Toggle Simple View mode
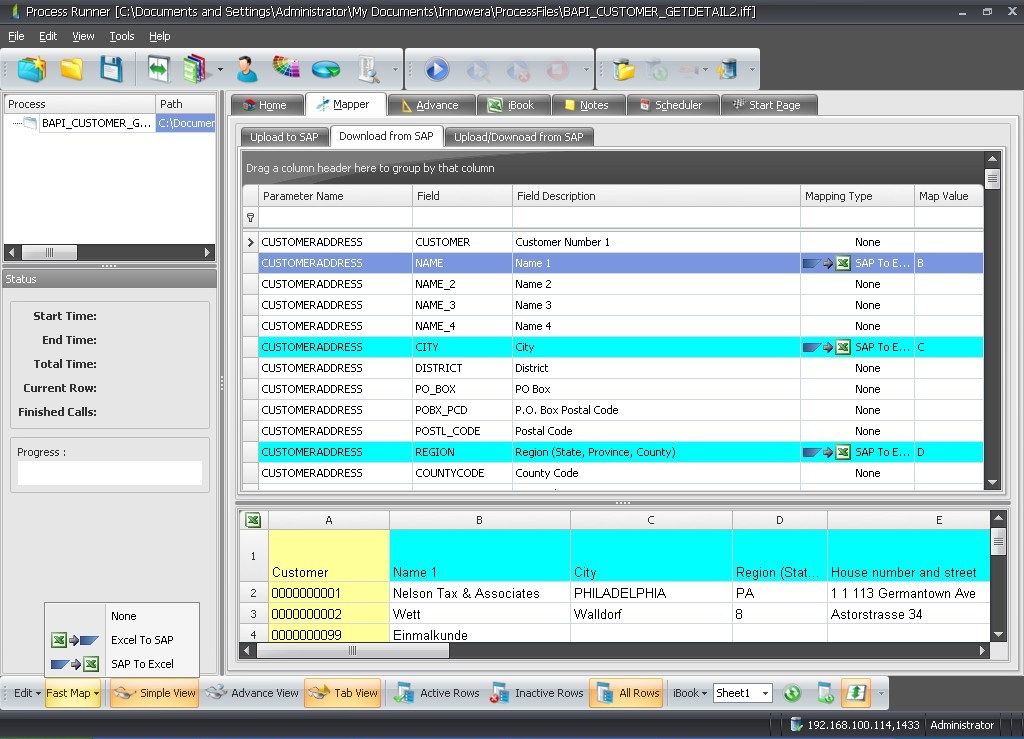The width and height of the screenshot is (1024, 739). coord(155,693)
